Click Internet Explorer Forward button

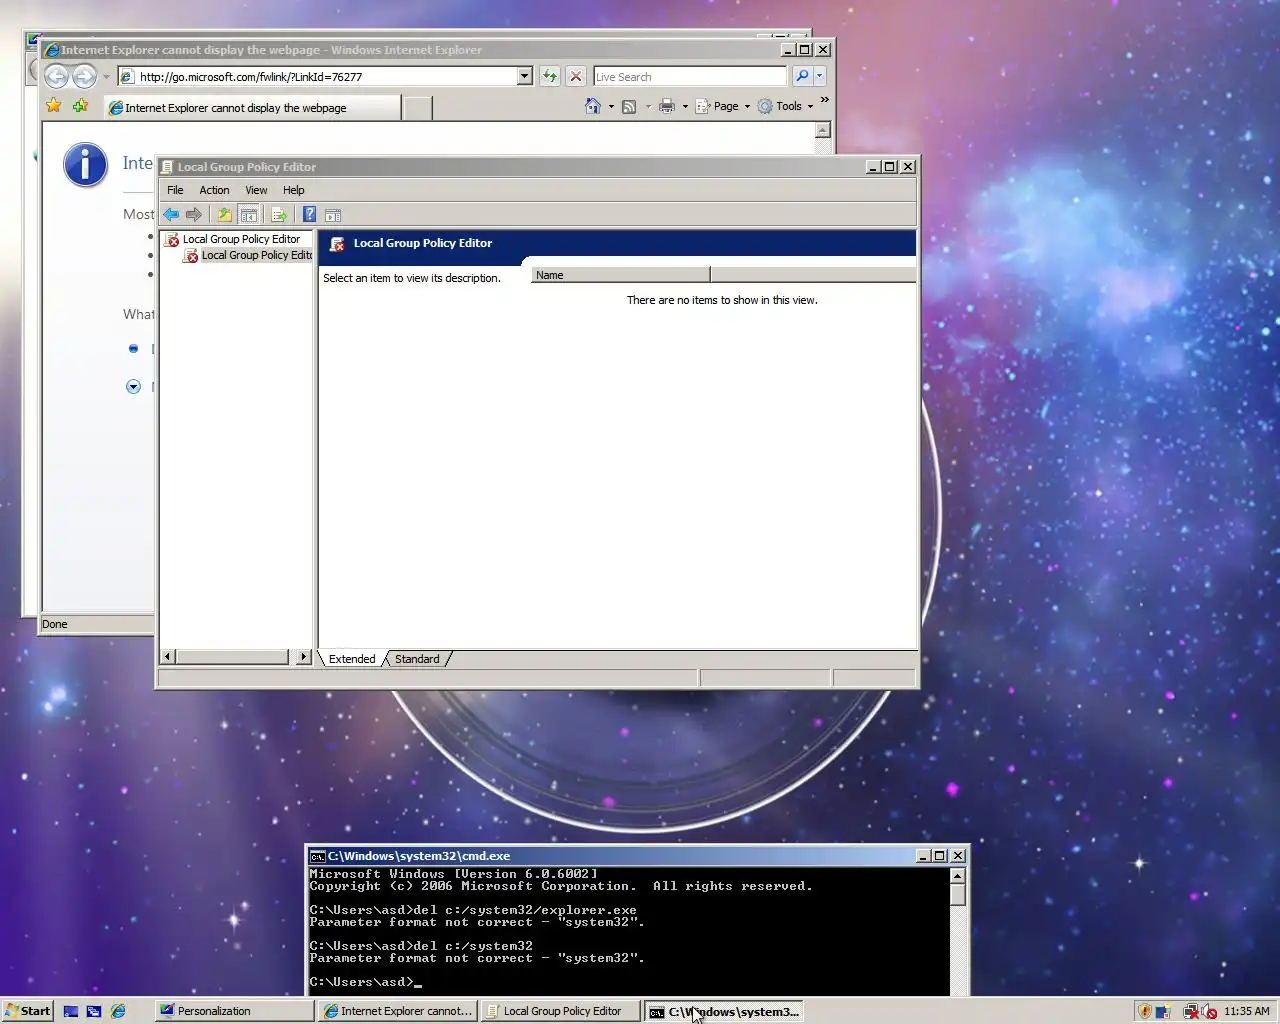(x=84, y=76)
